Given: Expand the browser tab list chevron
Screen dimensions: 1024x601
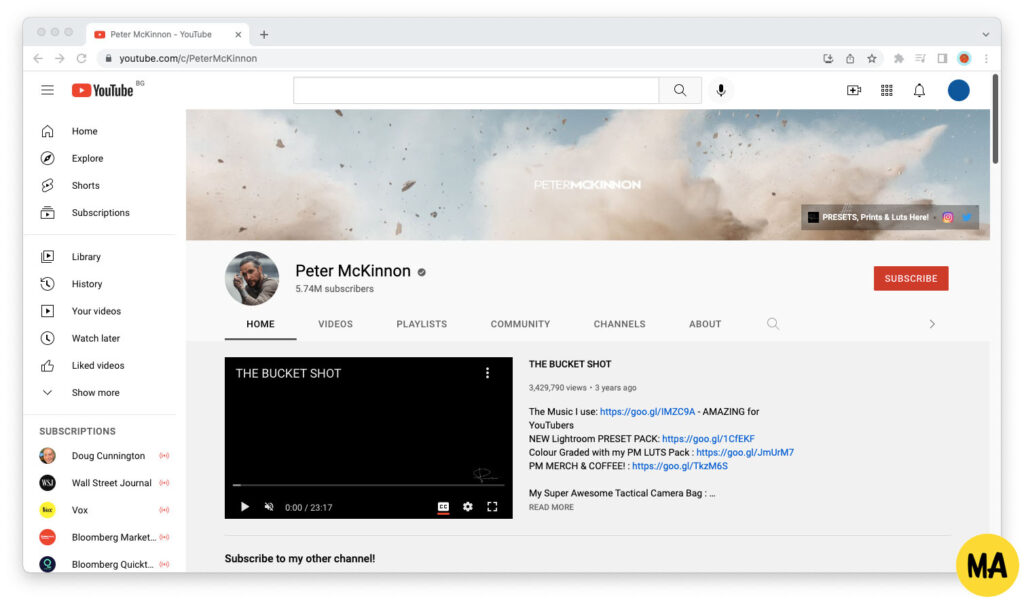Looking at the screenshot, I should (985, 35).
